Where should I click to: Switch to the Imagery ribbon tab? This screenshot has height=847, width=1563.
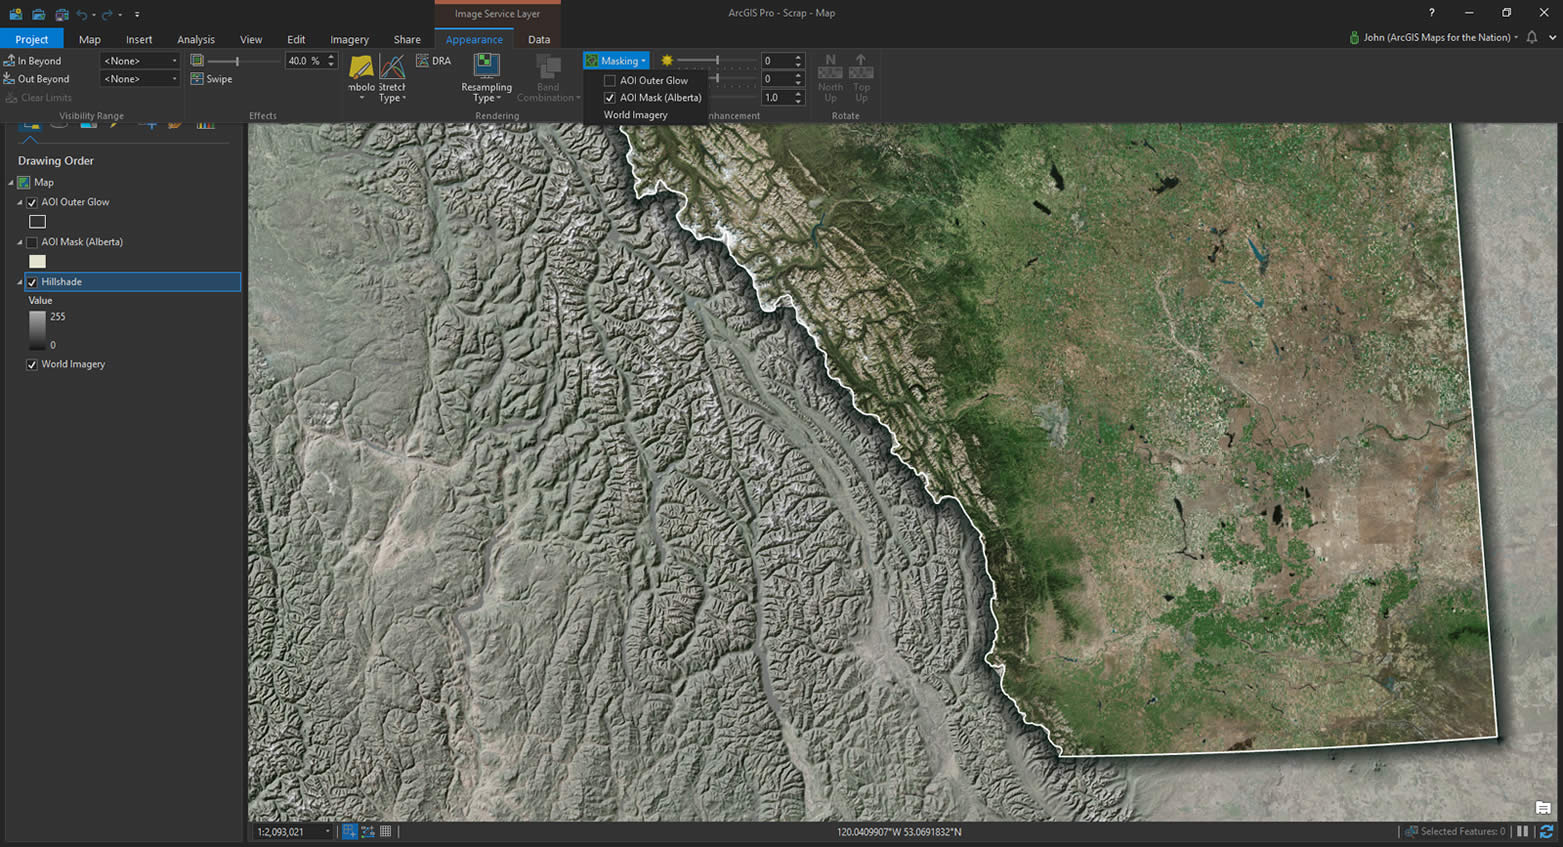(x=349, y=40)
